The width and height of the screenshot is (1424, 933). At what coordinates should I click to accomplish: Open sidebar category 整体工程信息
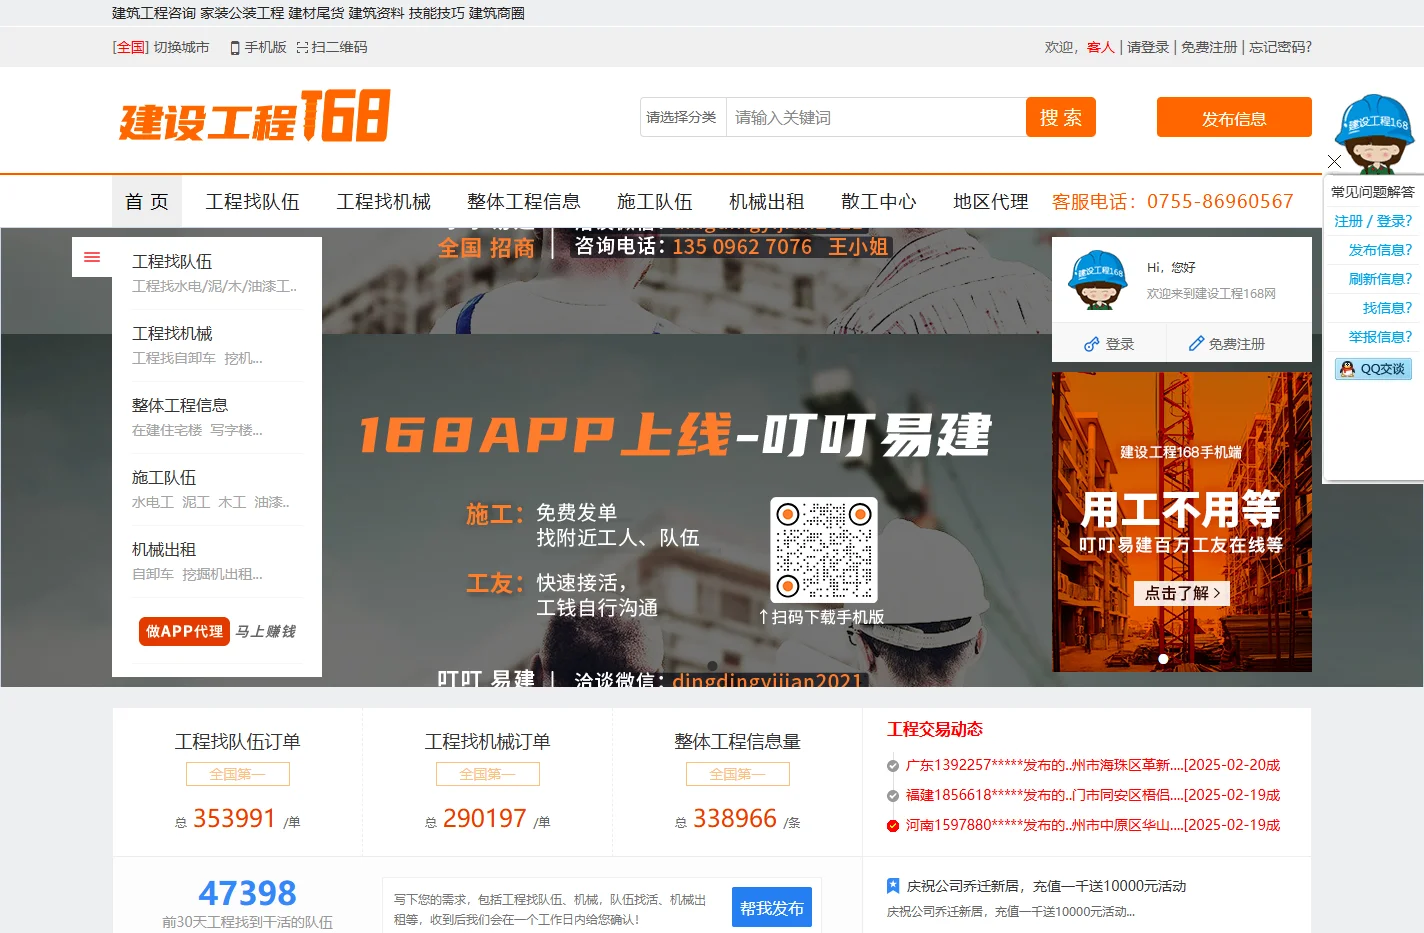tap(180, 406)
